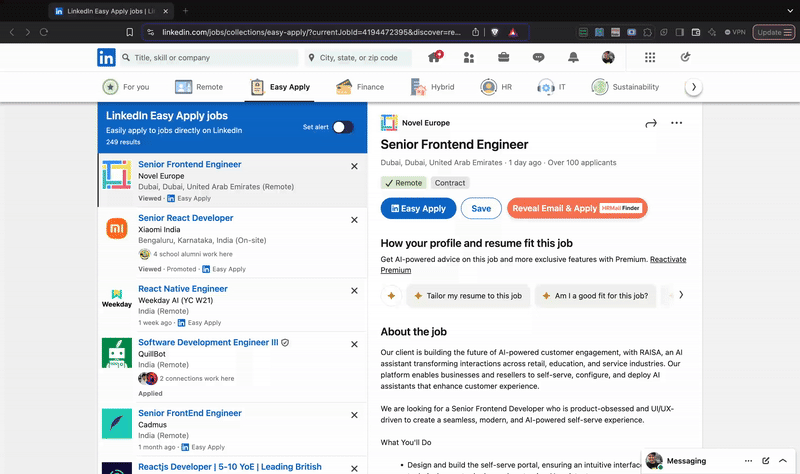Click the browser address bar URL
Screen dimensions: 800x474
pos(311,32)
